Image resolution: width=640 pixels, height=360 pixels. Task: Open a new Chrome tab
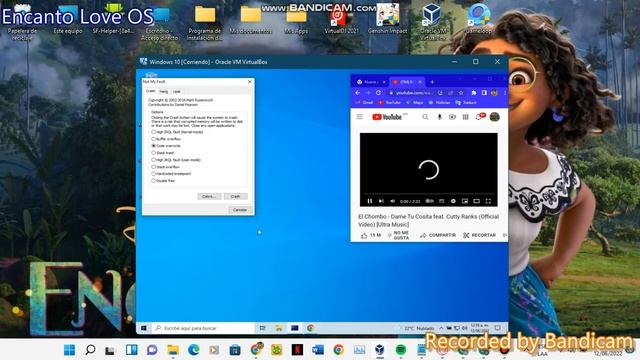click(x=432, y=82)
